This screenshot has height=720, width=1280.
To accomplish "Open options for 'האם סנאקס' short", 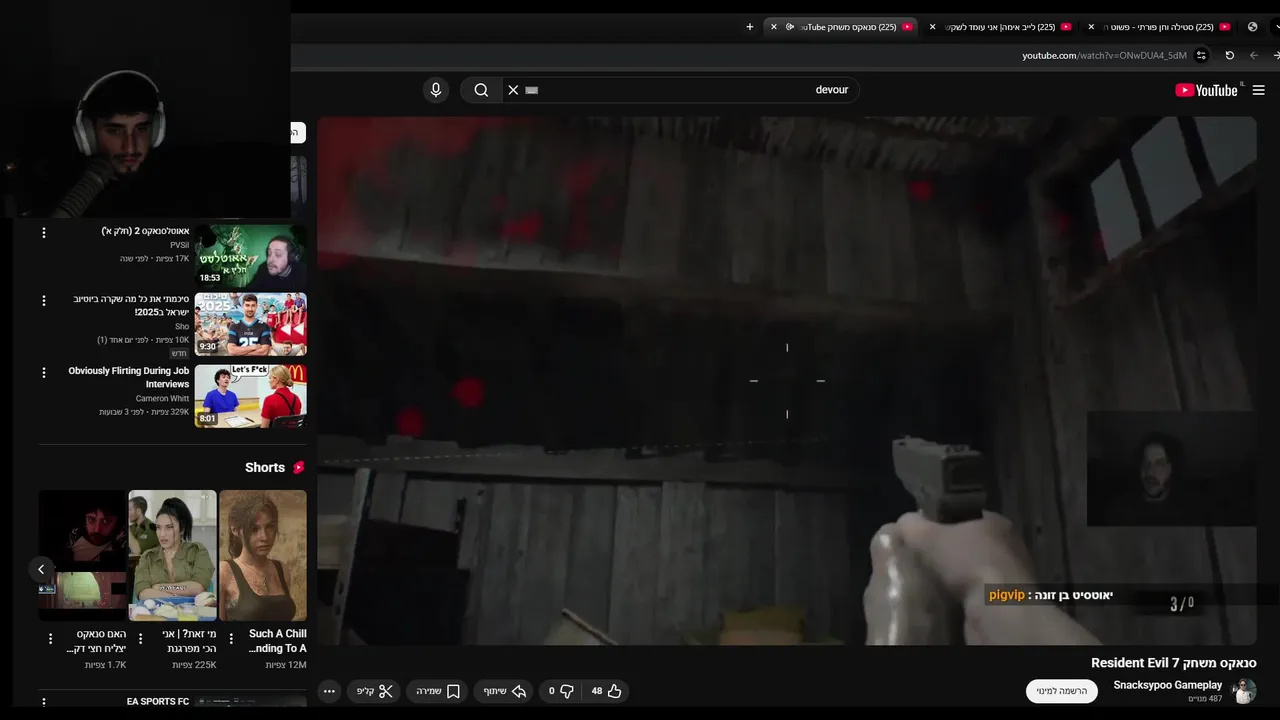I will click(50, 638).
